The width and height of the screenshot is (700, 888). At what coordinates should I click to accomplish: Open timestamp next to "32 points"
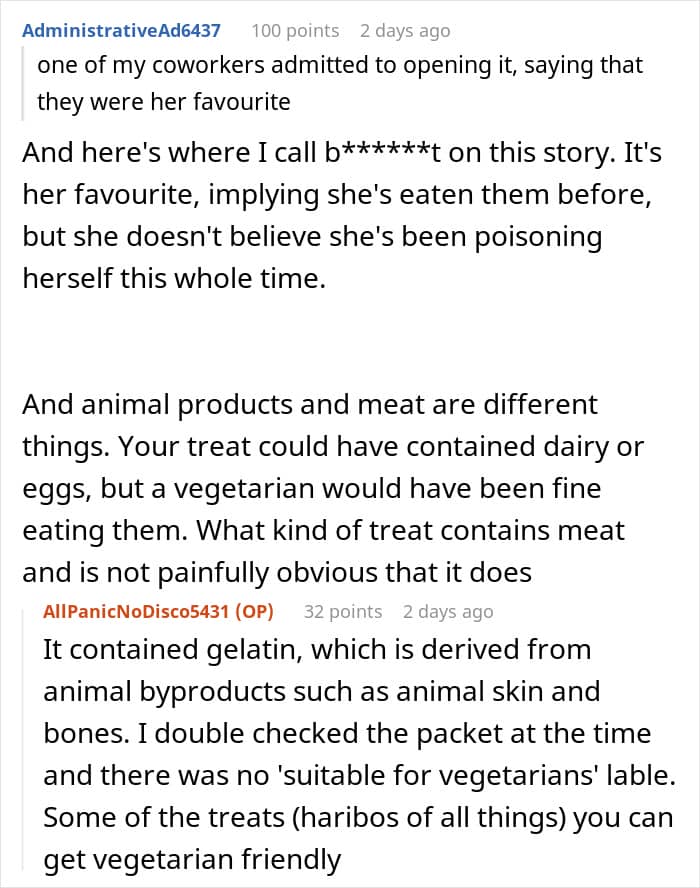(448, 611)
